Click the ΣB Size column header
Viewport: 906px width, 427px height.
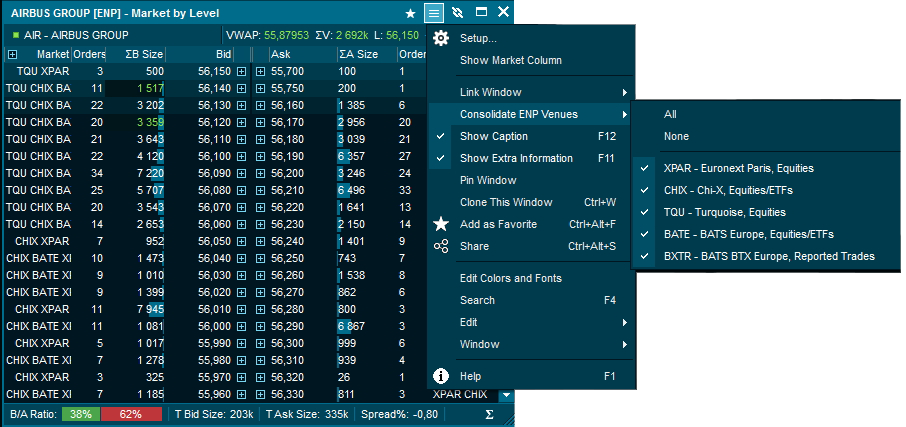[x=137, y=54]
